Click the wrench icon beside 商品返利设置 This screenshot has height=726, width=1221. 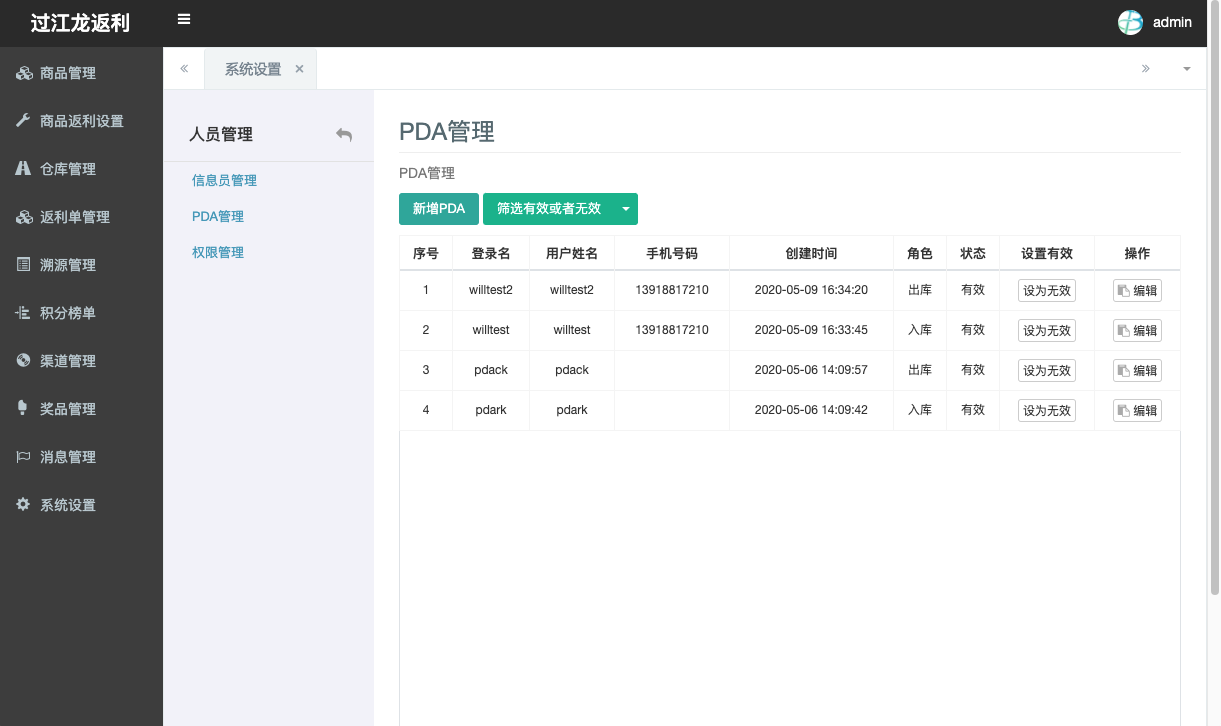pyautogui.click(x=23, y=121)
